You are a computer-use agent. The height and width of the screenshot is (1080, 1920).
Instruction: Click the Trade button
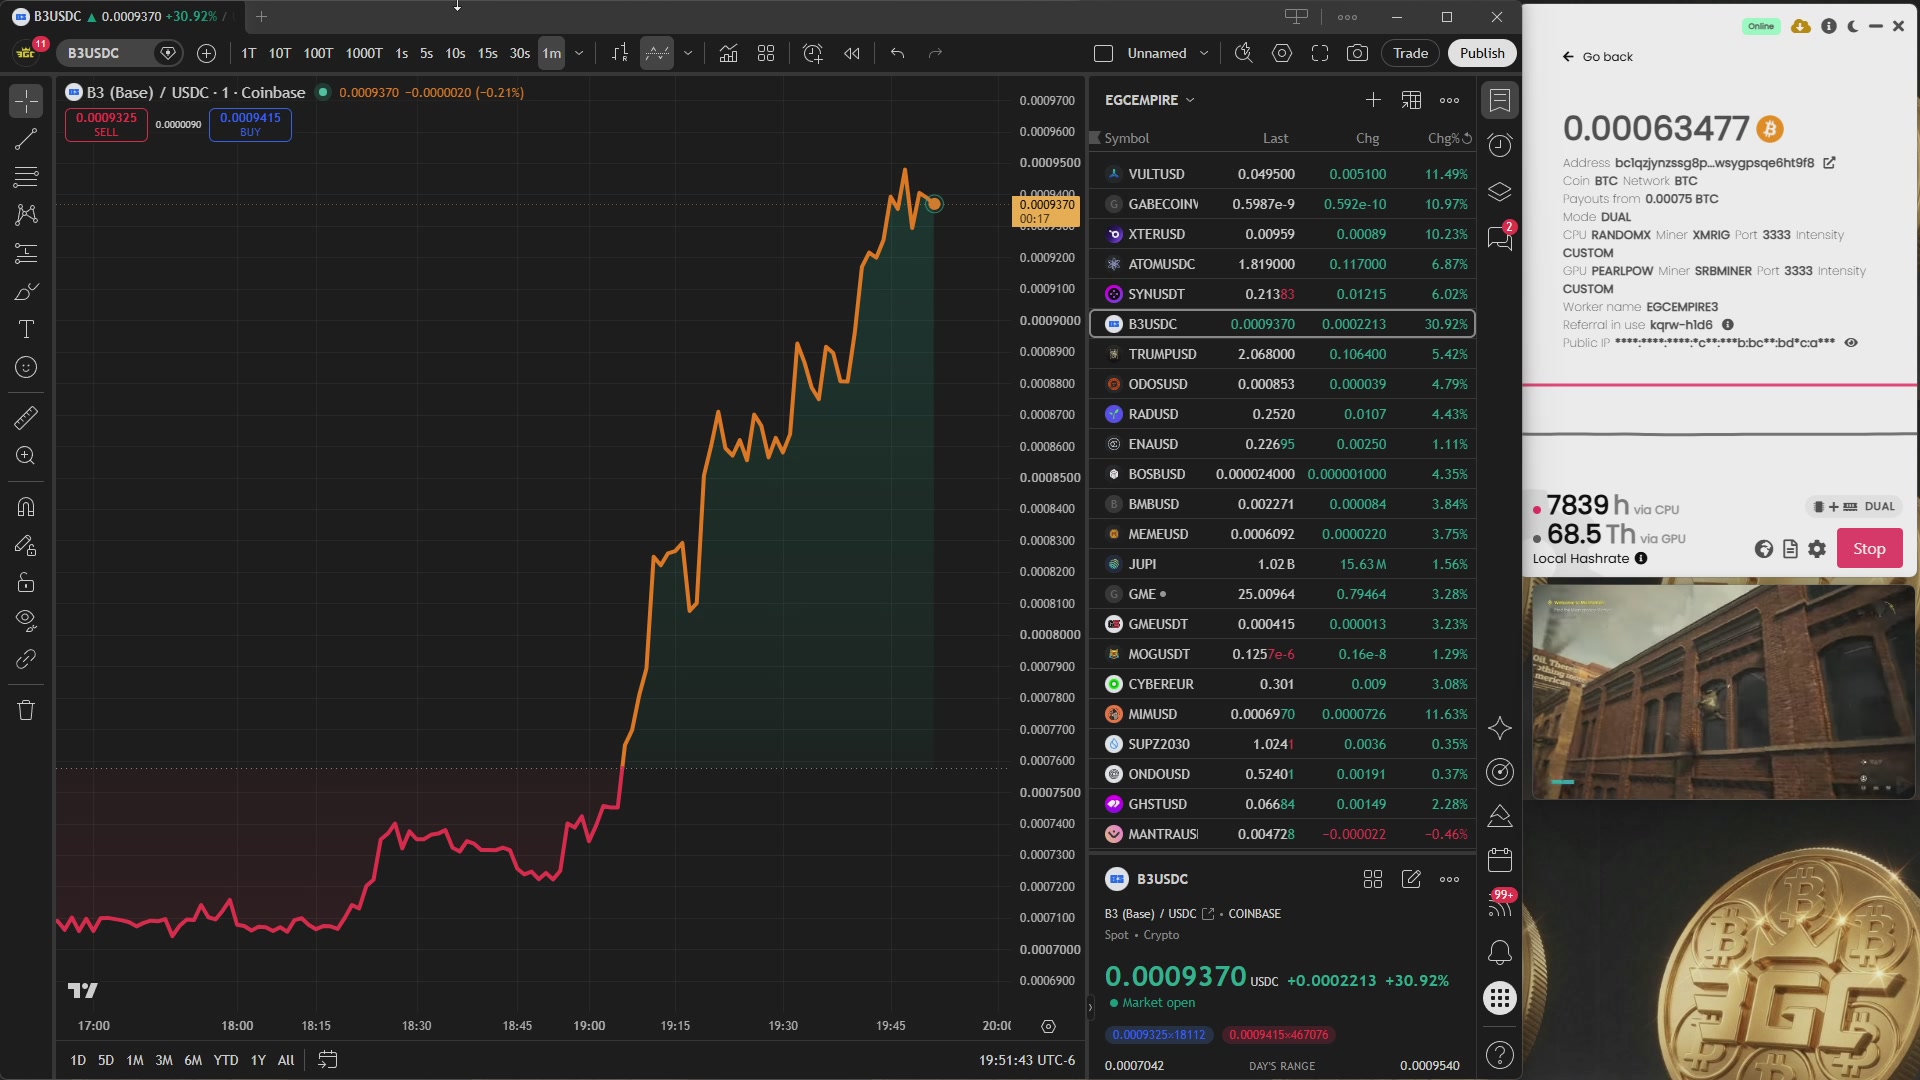[x=1410, y=53]
